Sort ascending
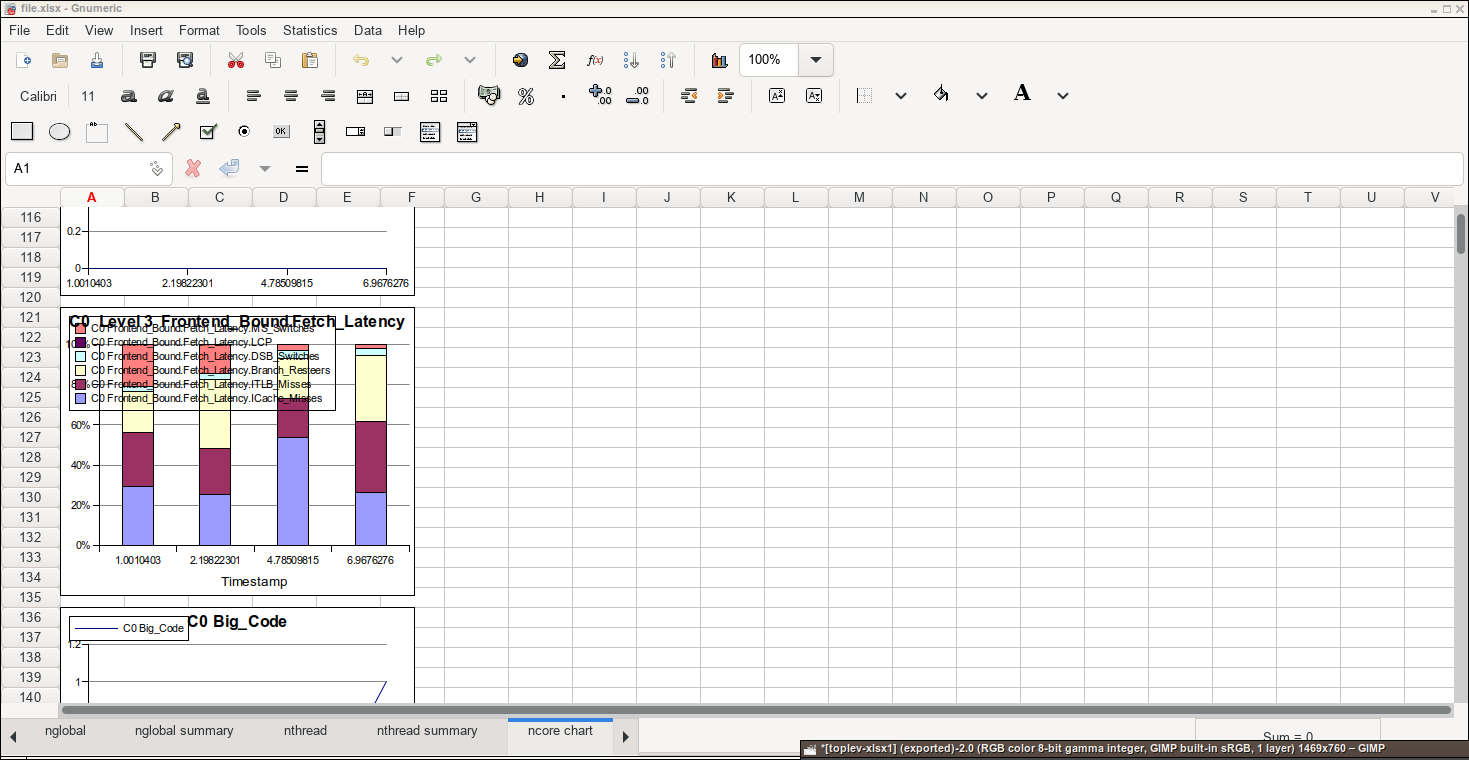 pyautogui.click(x=631, y=60)
